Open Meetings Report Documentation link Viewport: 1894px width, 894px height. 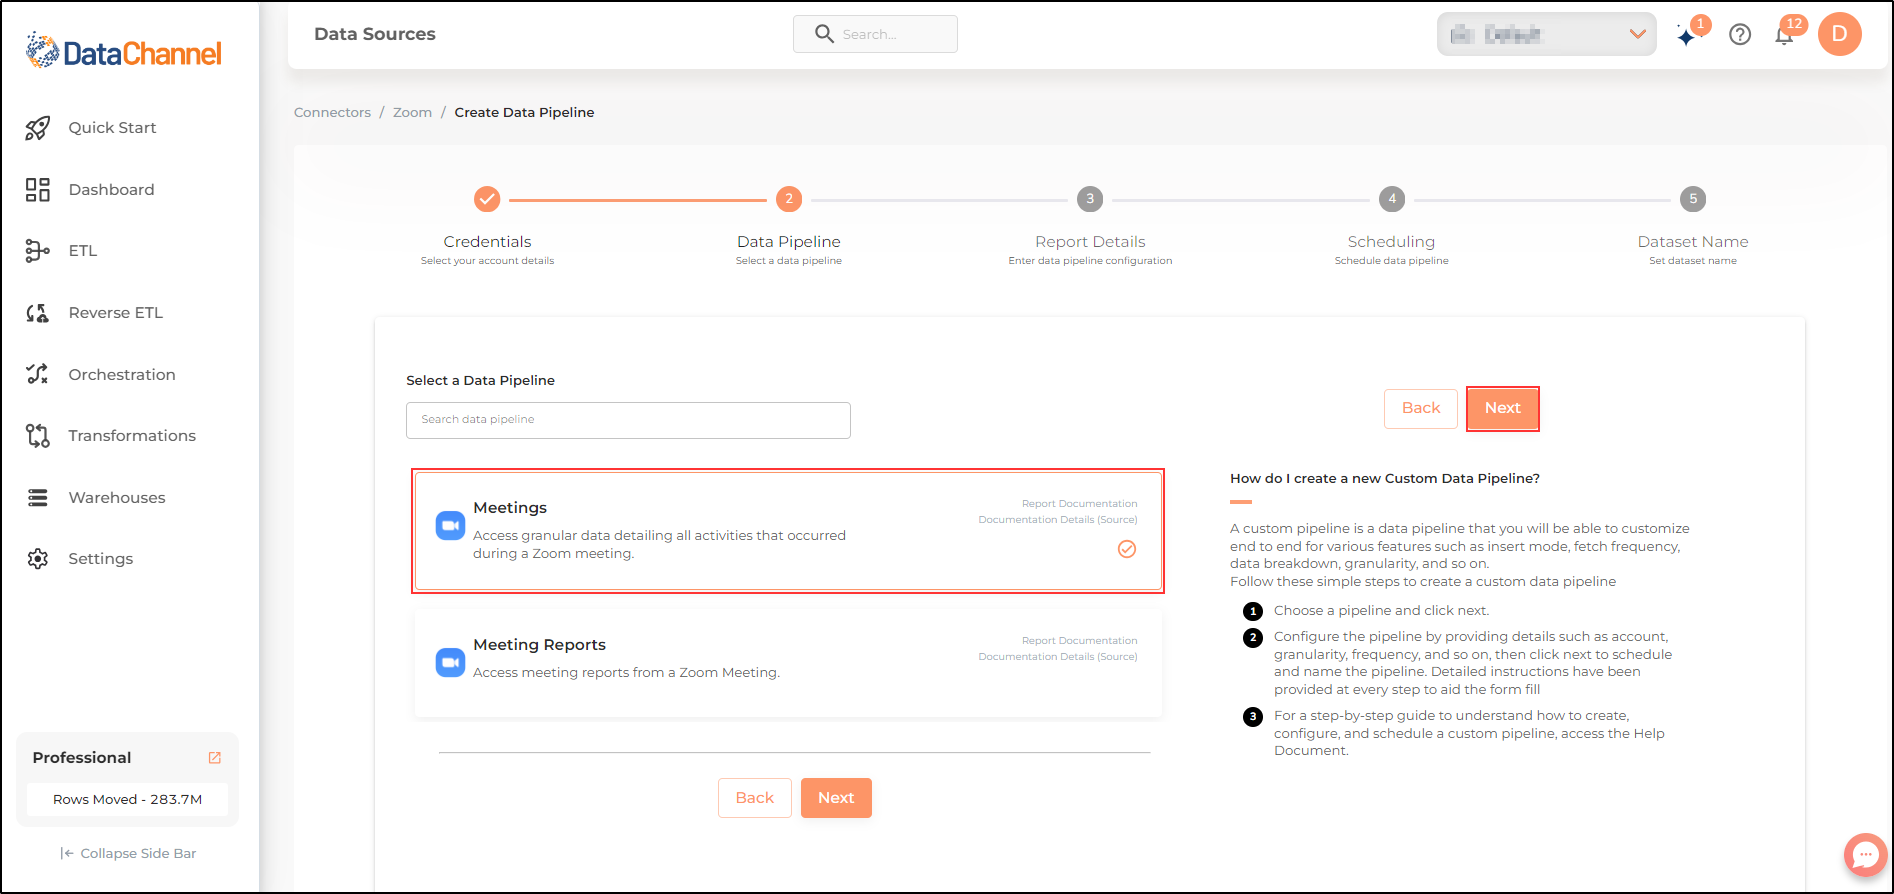click(1079, 504)
